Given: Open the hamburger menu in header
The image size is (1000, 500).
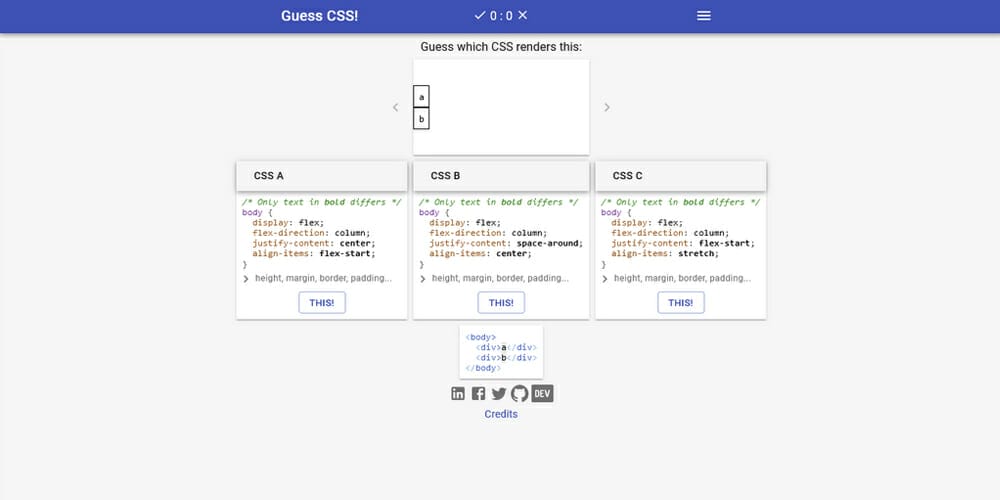Looking at the screenshot, I should (x=703, y=16).
